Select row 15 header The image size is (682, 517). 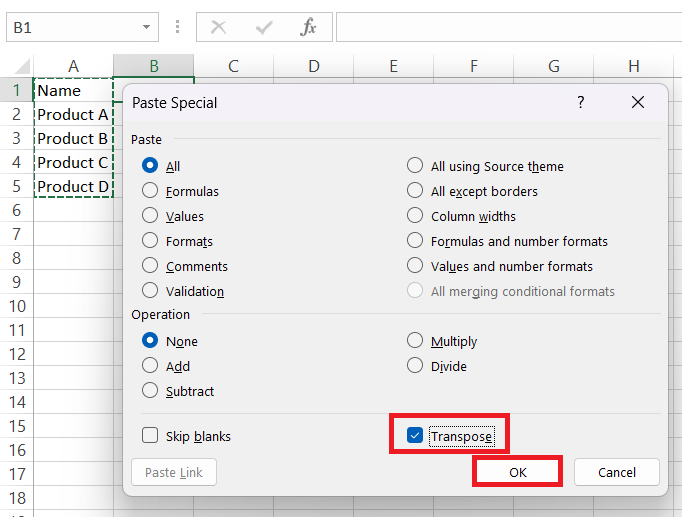pyautogui.click(x=17, y=426)
